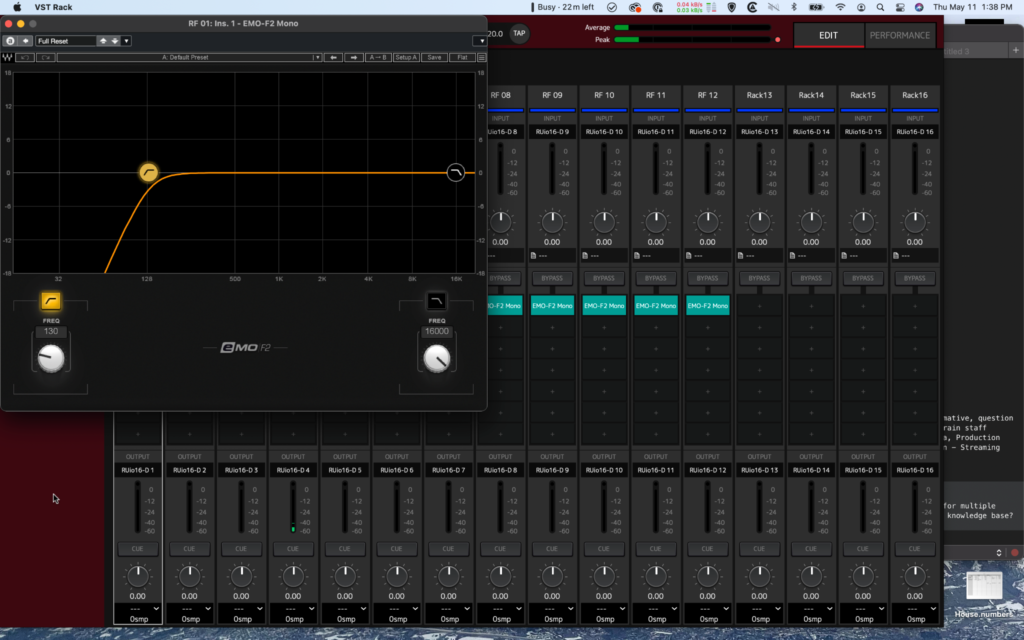Click the low-pass FREQ knob set to 16000
1024x640 pixels.
(436, 359)
